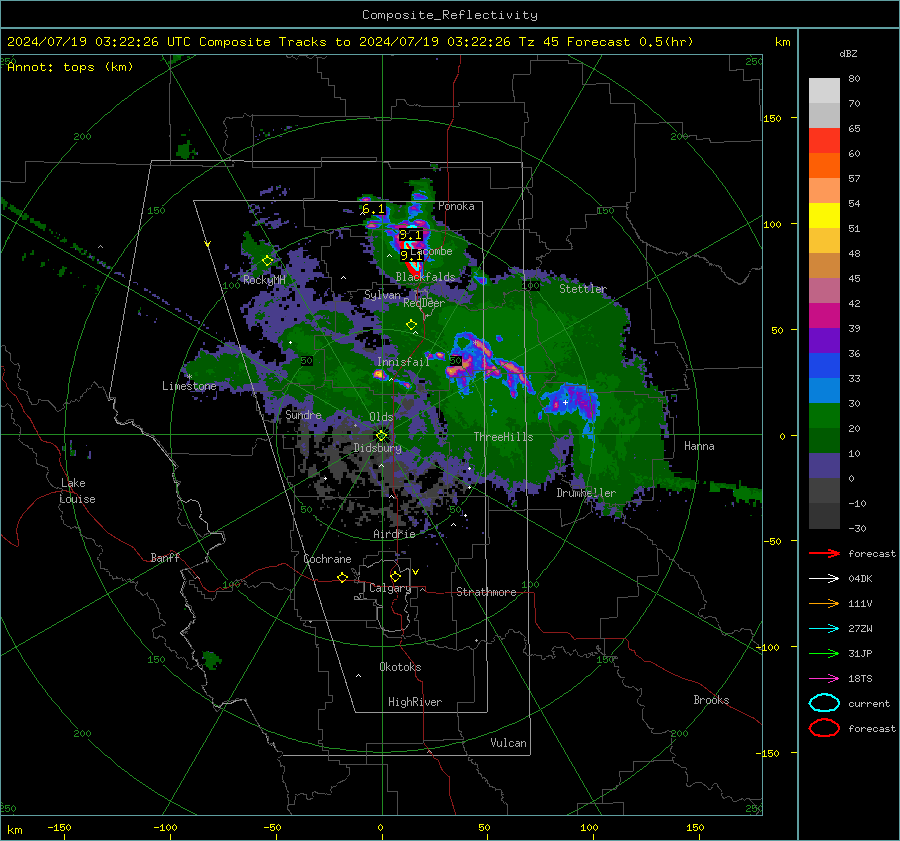Click the Blackfalds city label
This screenshot has height=841, width=900.
(425, 277)
